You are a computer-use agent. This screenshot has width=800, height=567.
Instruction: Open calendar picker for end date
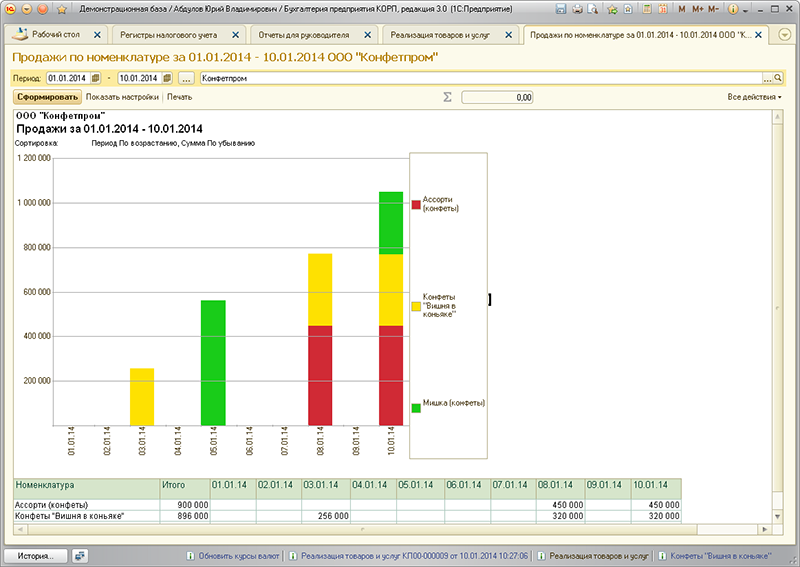[167, 78]
